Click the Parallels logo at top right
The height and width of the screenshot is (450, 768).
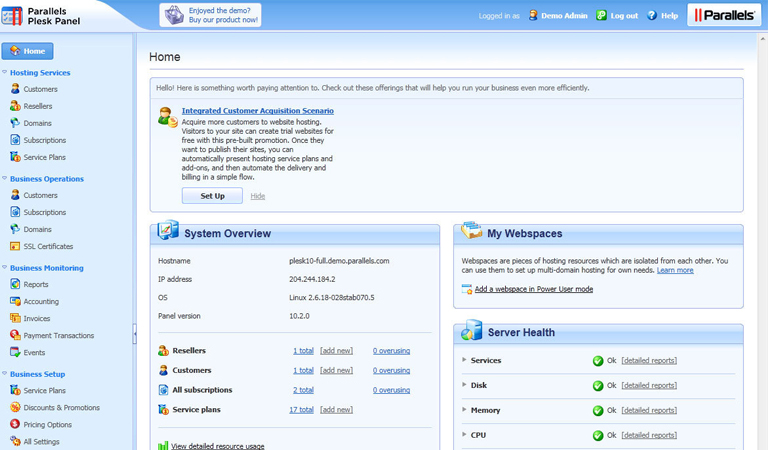pos(724,15)
